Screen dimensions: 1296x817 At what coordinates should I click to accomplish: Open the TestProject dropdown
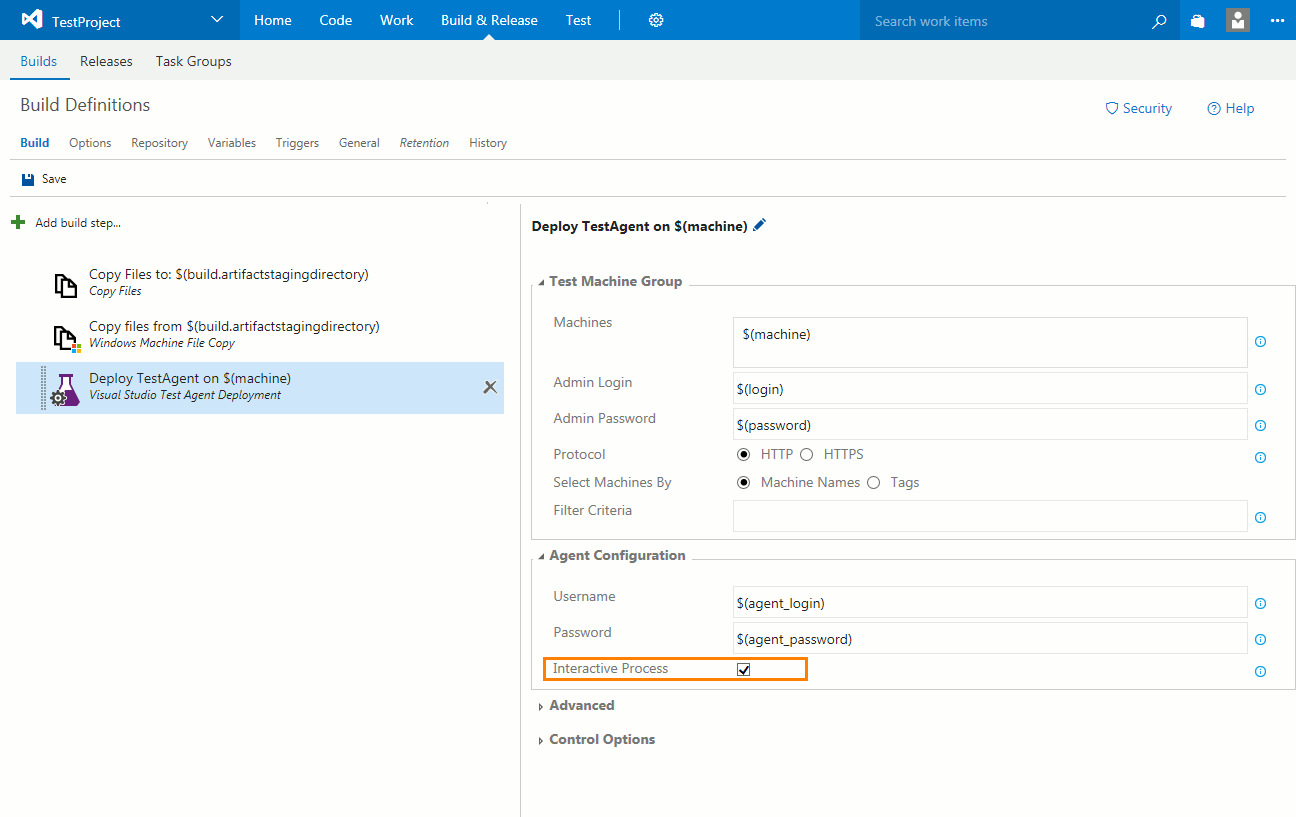[218, 20]
